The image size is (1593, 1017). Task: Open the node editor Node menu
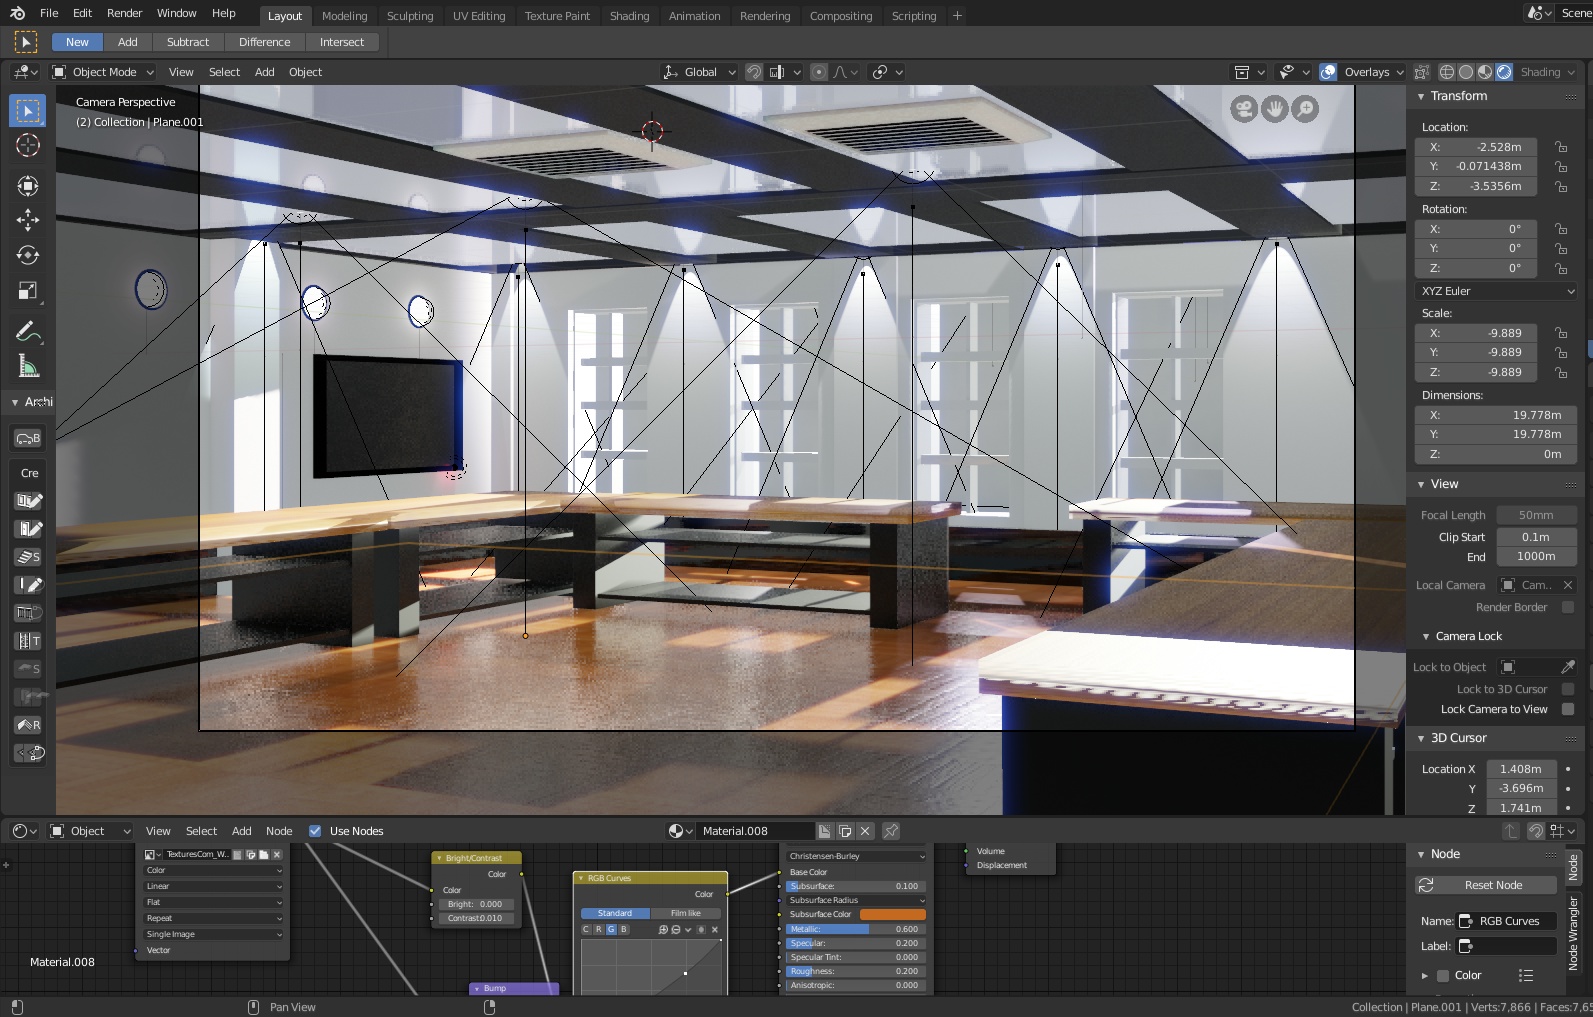(279, 831)
